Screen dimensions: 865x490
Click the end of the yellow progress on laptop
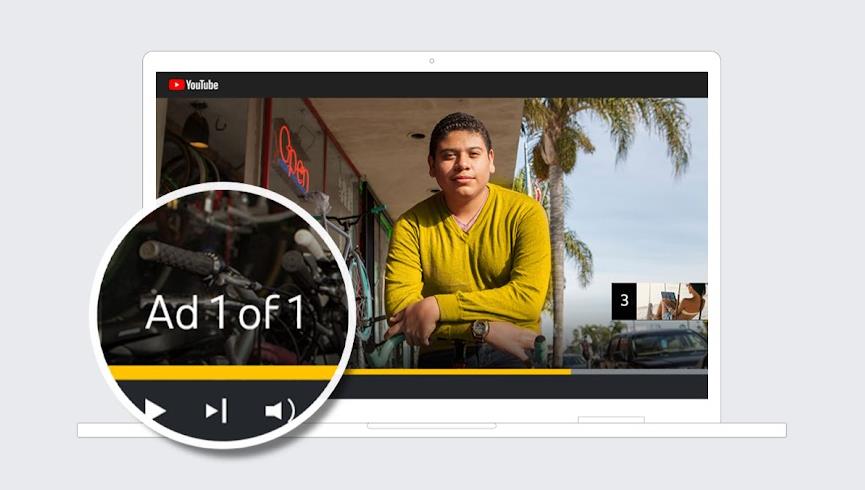coord(569,371)
